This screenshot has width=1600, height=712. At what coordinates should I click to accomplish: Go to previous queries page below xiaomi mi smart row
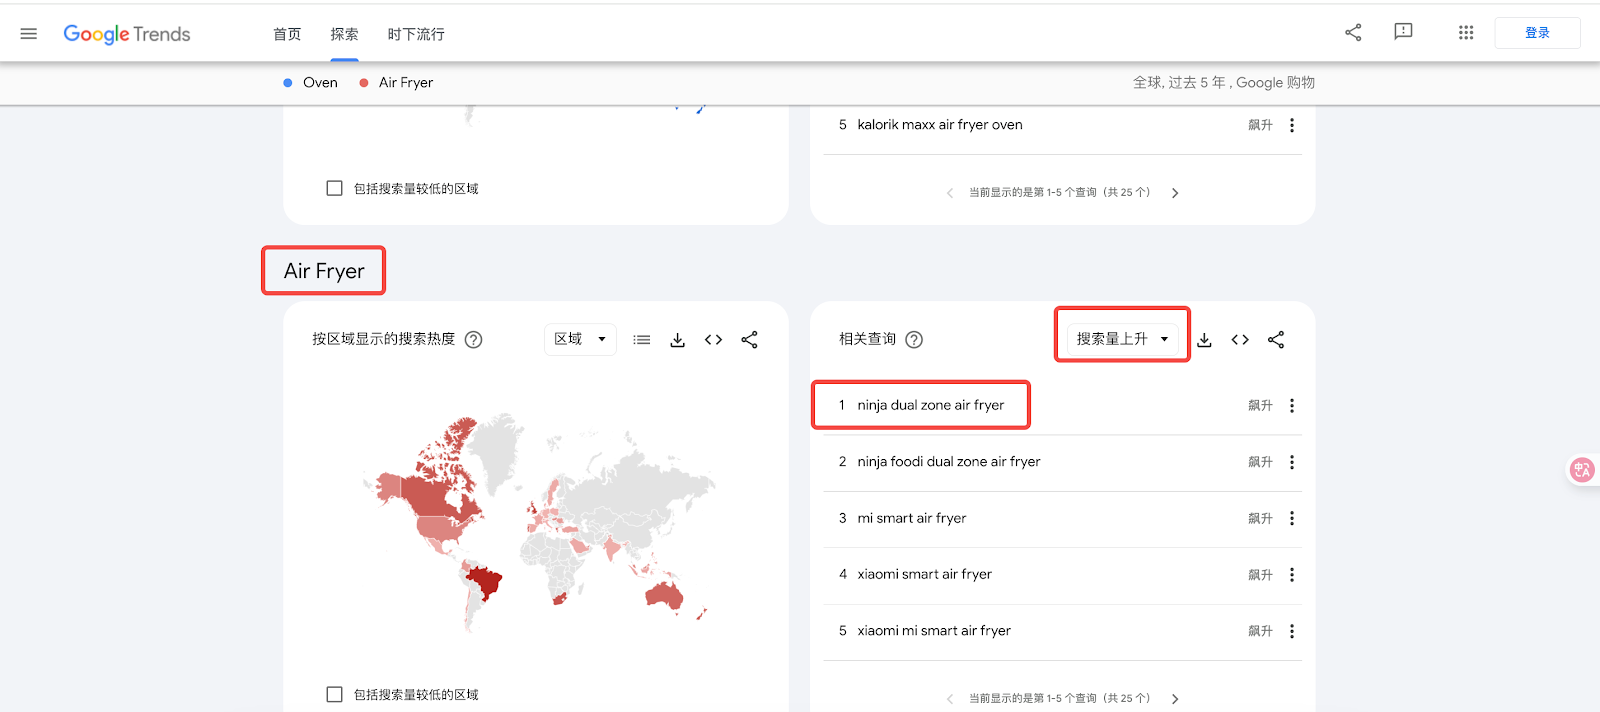(x=950, y=699)
